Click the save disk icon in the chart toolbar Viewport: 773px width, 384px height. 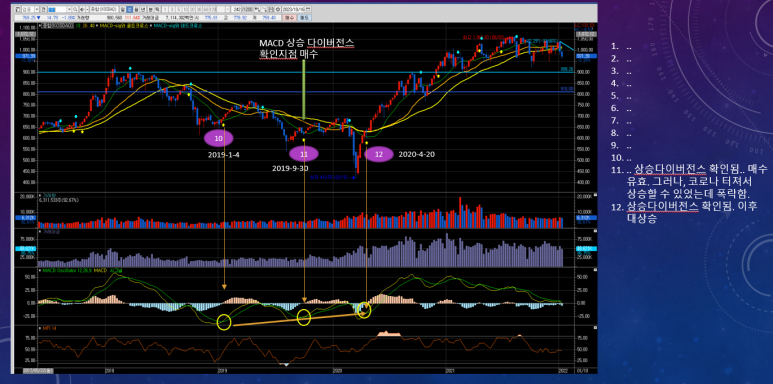tap(271, 9)
